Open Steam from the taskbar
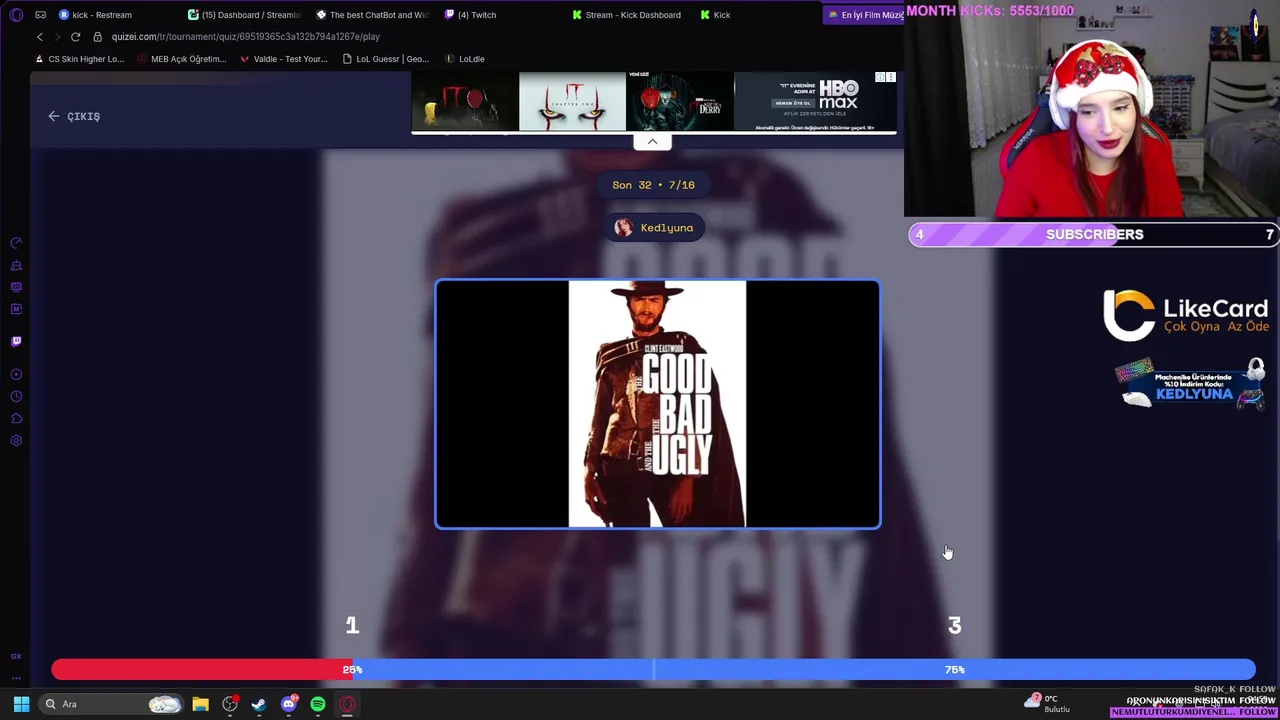Image resolution: width=1280 pixels, height=720 pixels. (x=259, y=704)
